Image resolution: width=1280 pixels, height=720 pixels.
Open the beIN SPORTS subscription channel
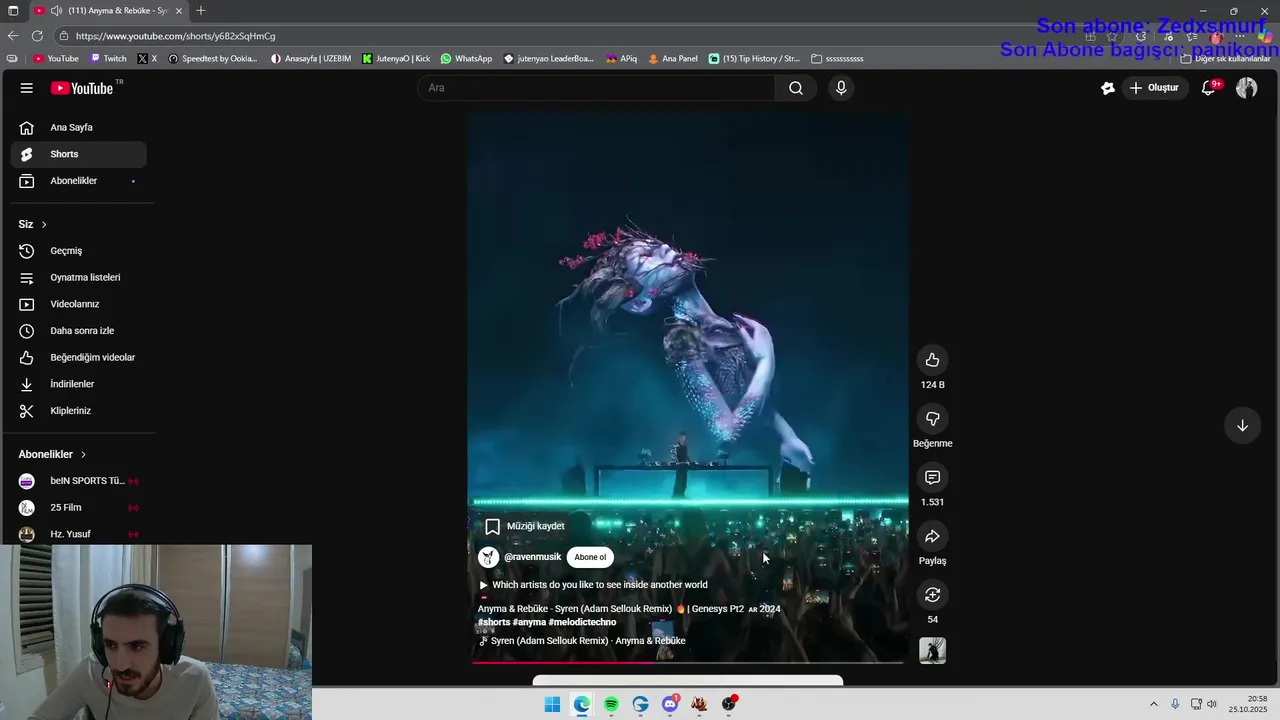click(79, 481)
